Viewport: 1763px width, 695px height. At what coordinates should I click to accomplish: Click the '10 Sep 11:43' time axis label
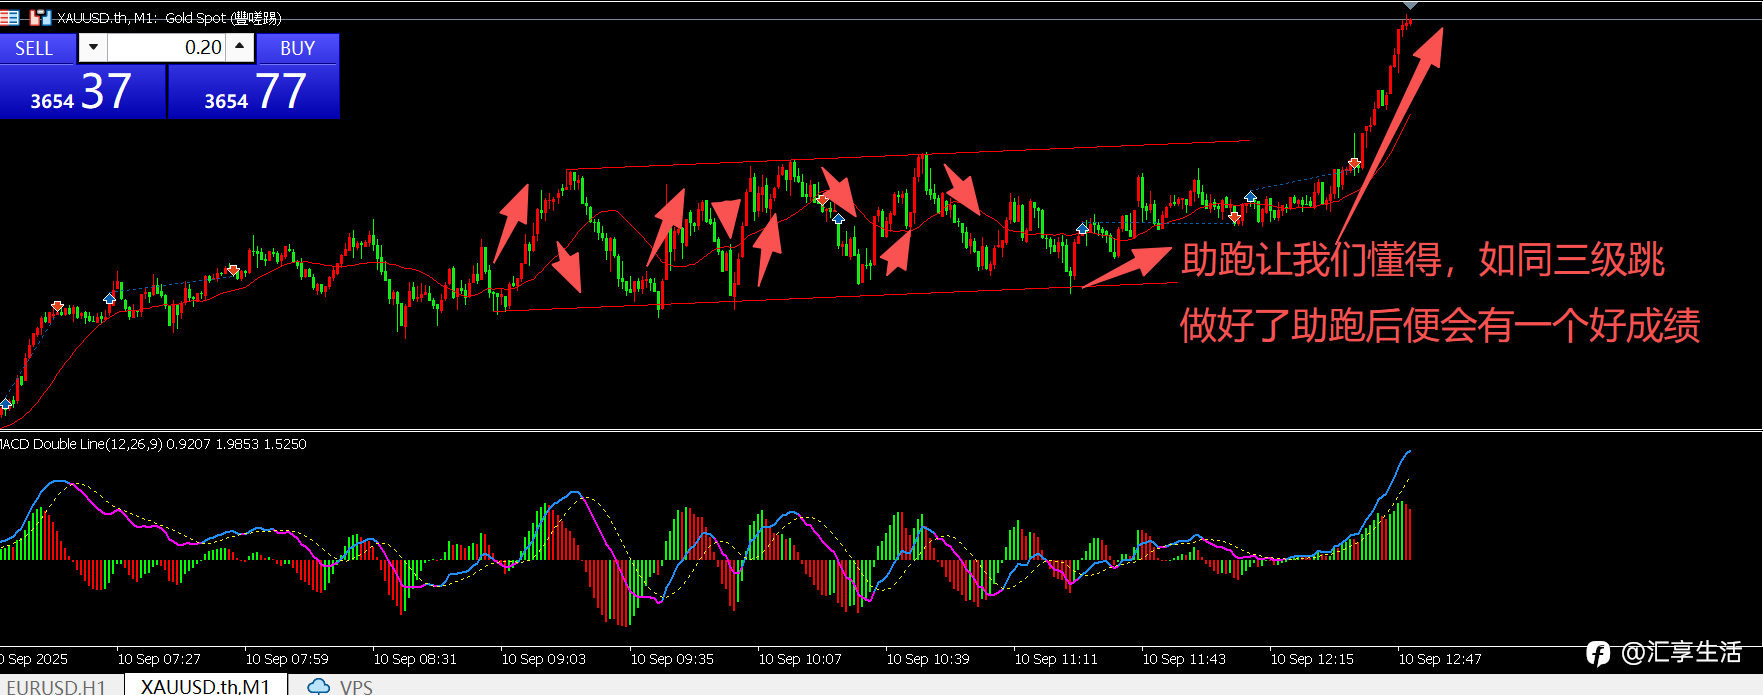tap(1184, 659)
